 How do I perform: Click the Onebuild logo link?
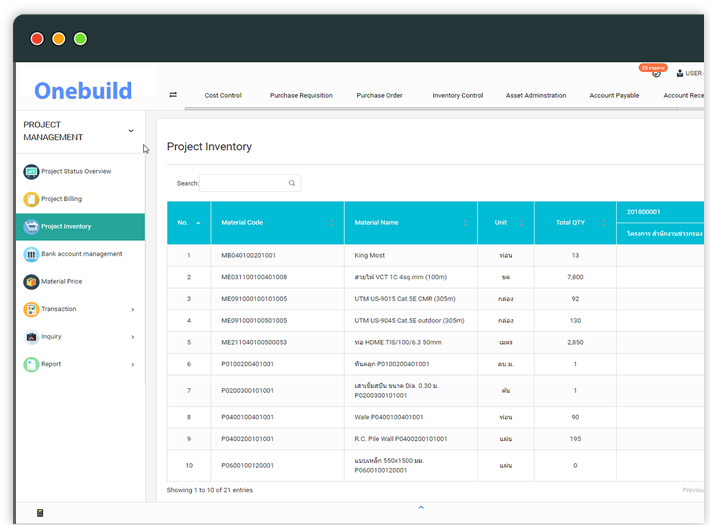83,91
